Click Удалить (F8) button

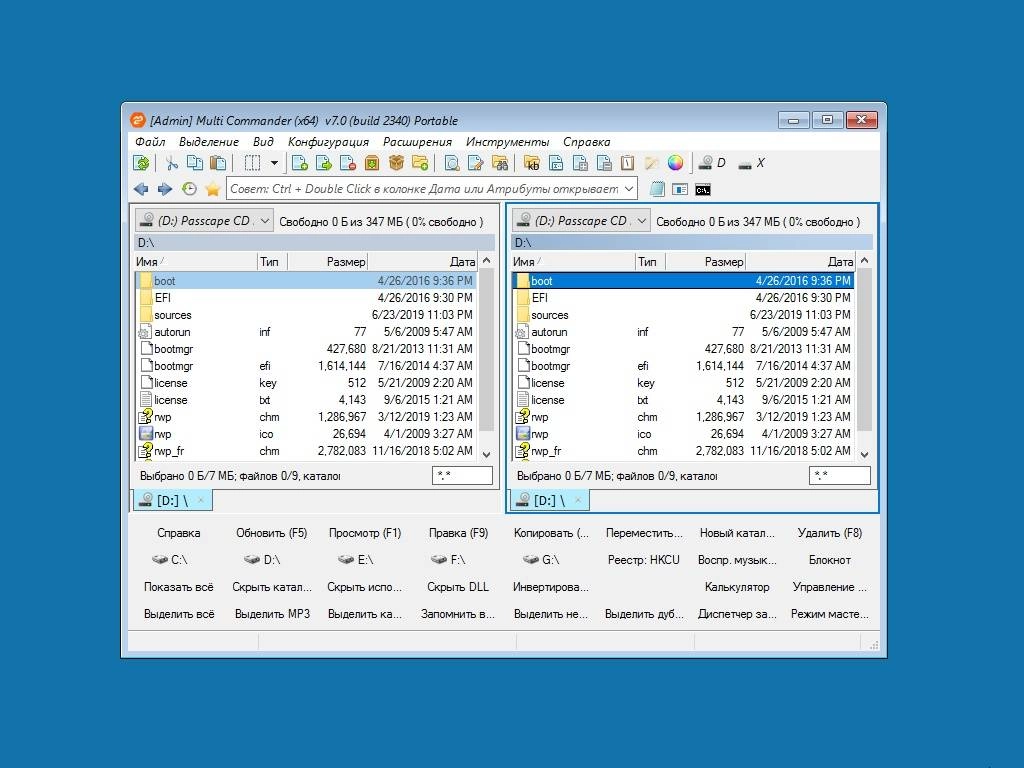coord(830,533)
